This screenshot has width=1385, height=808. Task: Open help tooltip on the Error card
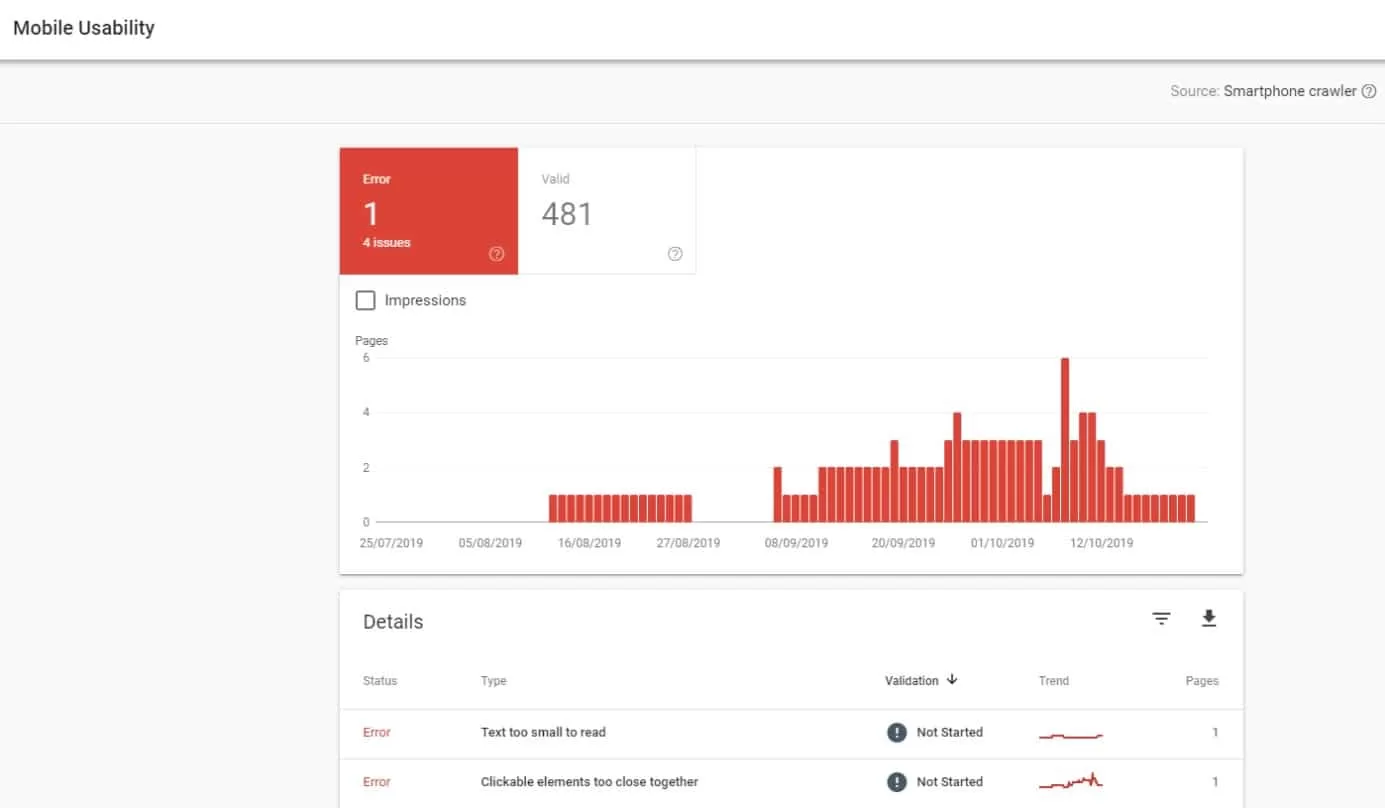pyautogui.click(x=496, y=254)
